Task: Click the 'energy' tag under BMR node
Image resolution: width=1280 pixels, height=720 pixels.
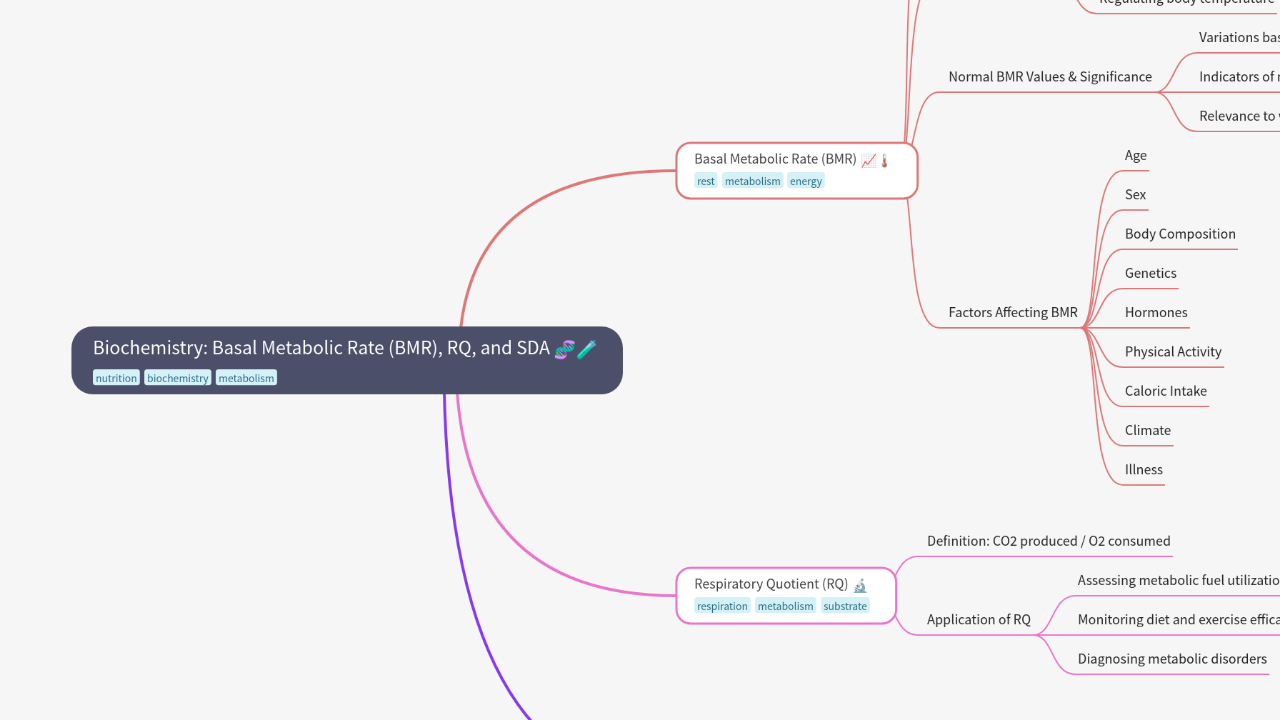Action: click(805, 181)
